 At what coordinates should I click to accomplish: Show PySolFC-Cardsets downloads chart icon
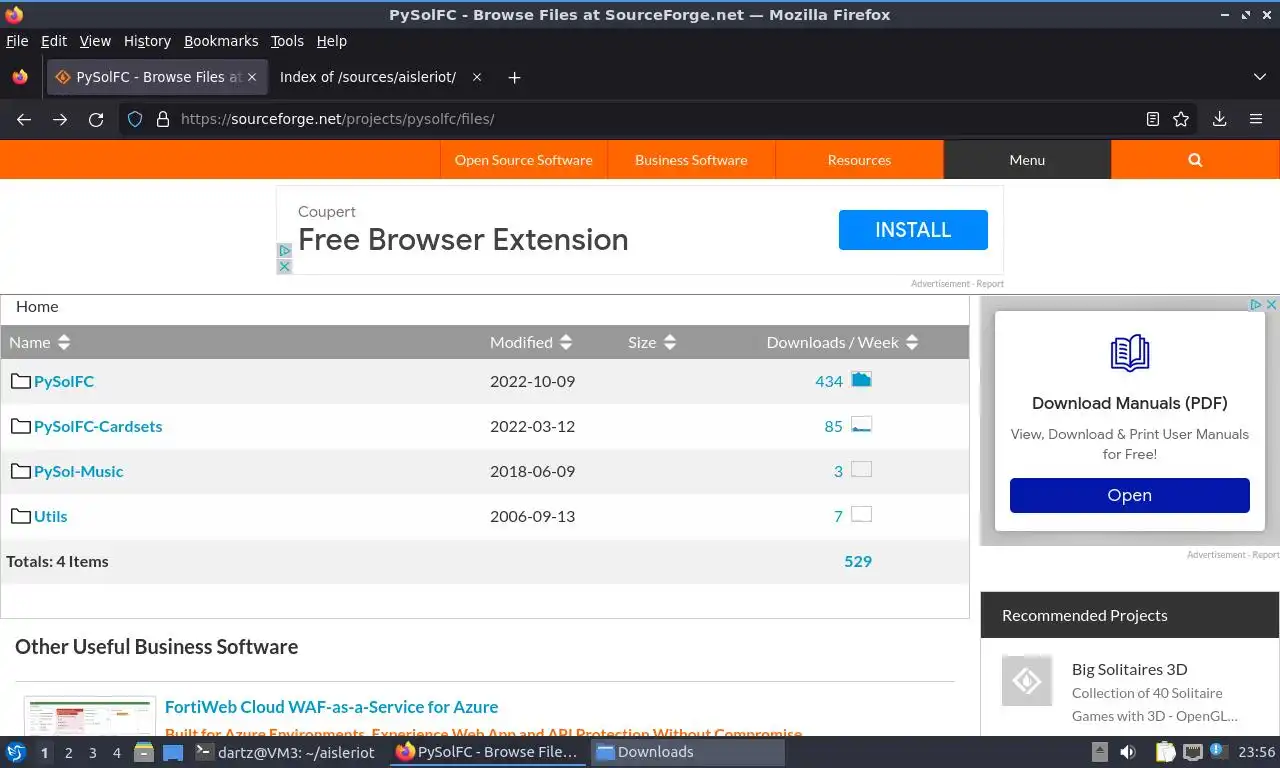click(x=861, y=424)
